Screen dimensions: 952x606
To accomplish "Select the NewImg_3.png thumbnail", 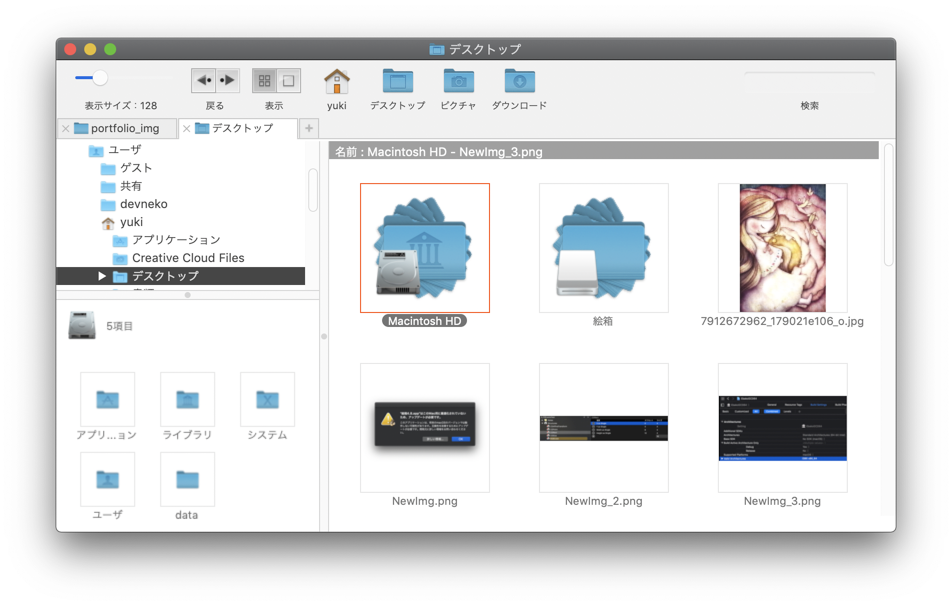I will (783, 427).
